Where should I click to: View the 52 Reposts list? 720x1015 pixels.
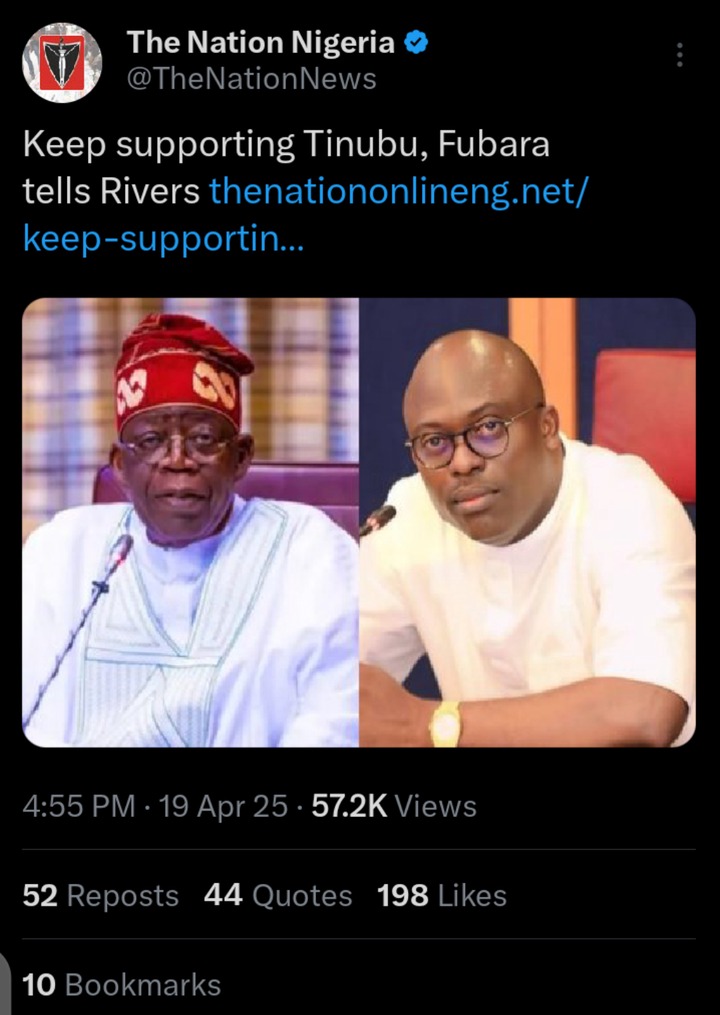[x=100, y=896]
